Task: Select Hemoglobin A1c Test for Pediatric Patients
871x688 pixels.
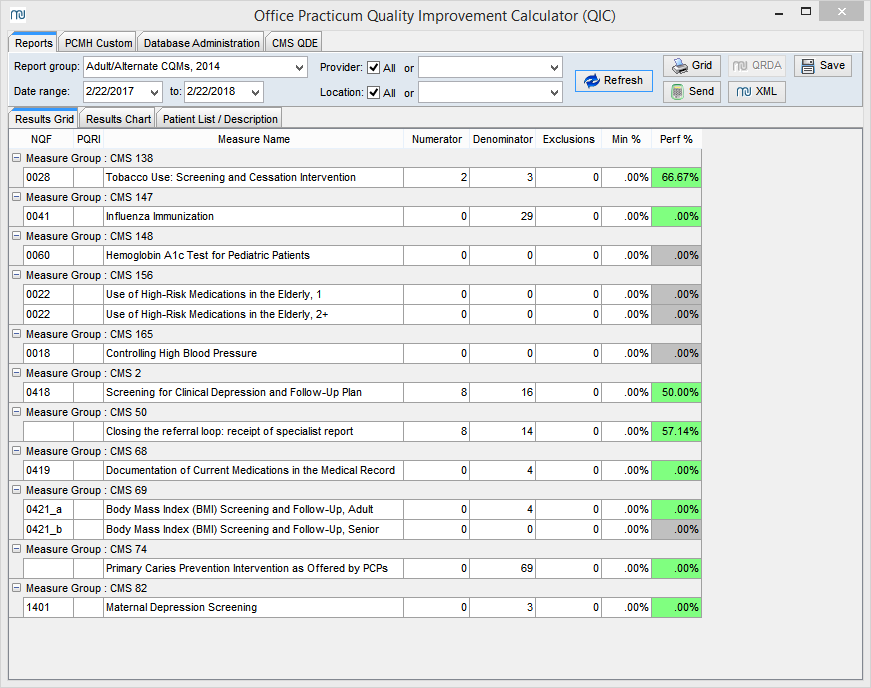Action: [362, 255]
